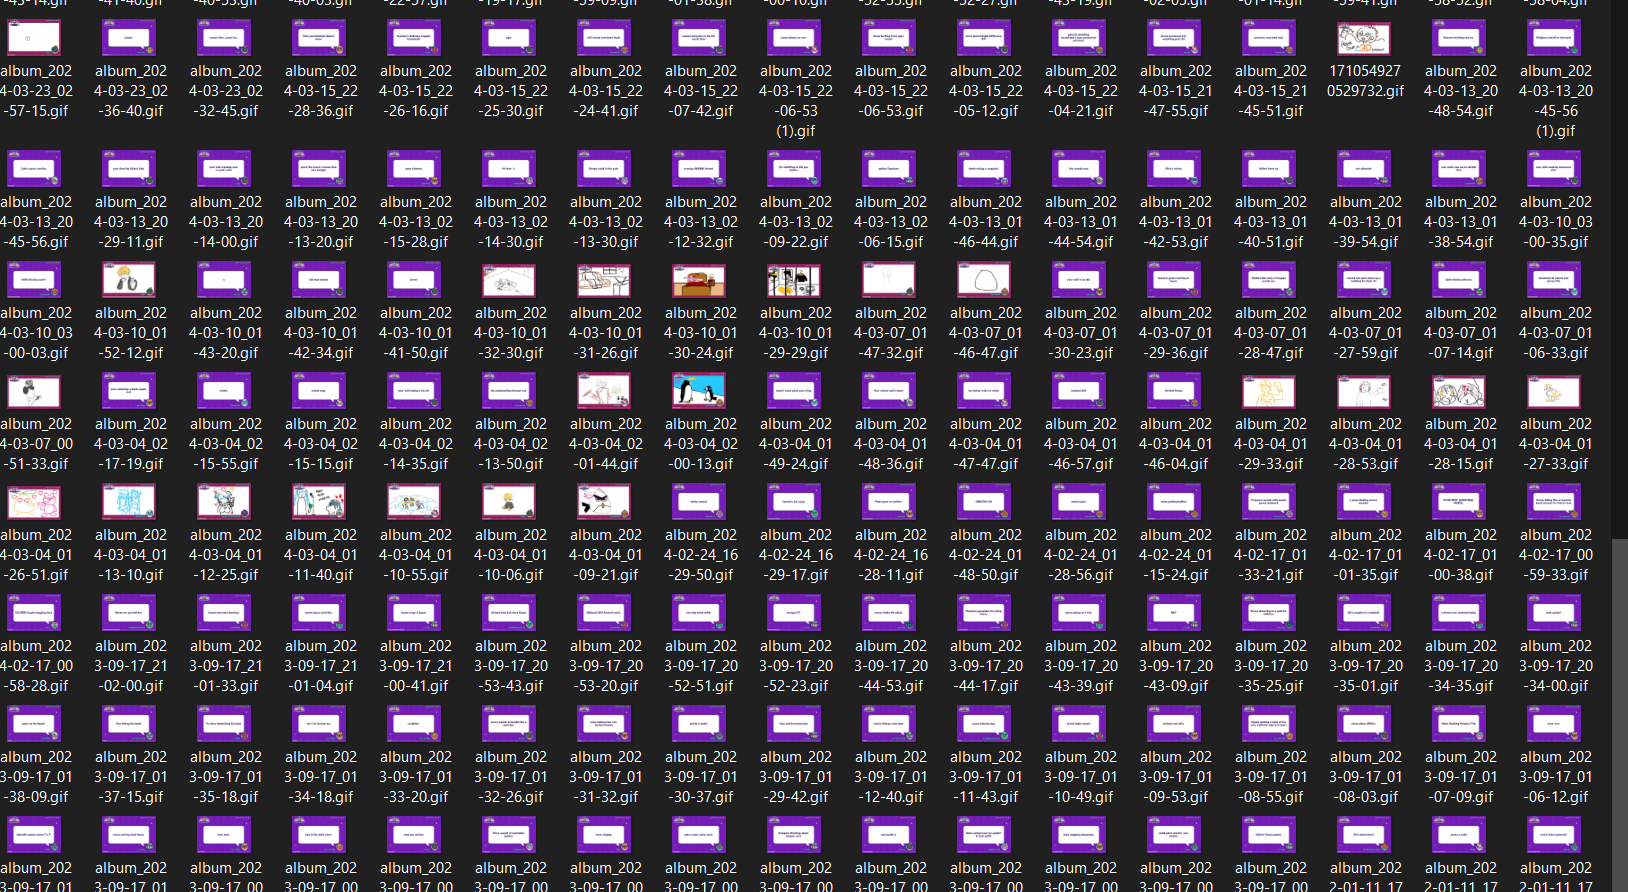Click file name album_2024-03-15_22-26-16.gif
The image size is (1628, 892).
pos(416,91)
